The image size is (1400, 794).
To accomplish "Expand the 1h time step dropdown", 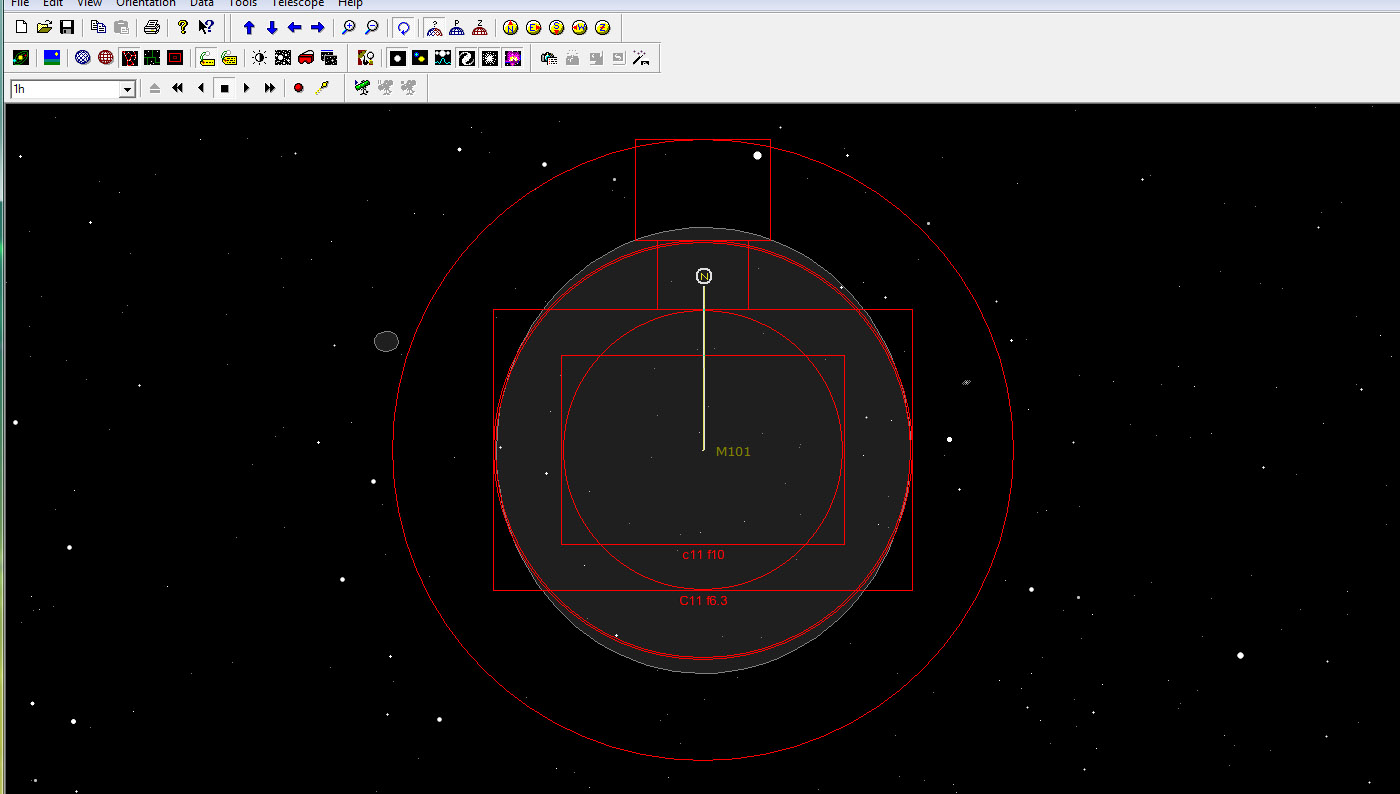I will click(x=127, y=90).
